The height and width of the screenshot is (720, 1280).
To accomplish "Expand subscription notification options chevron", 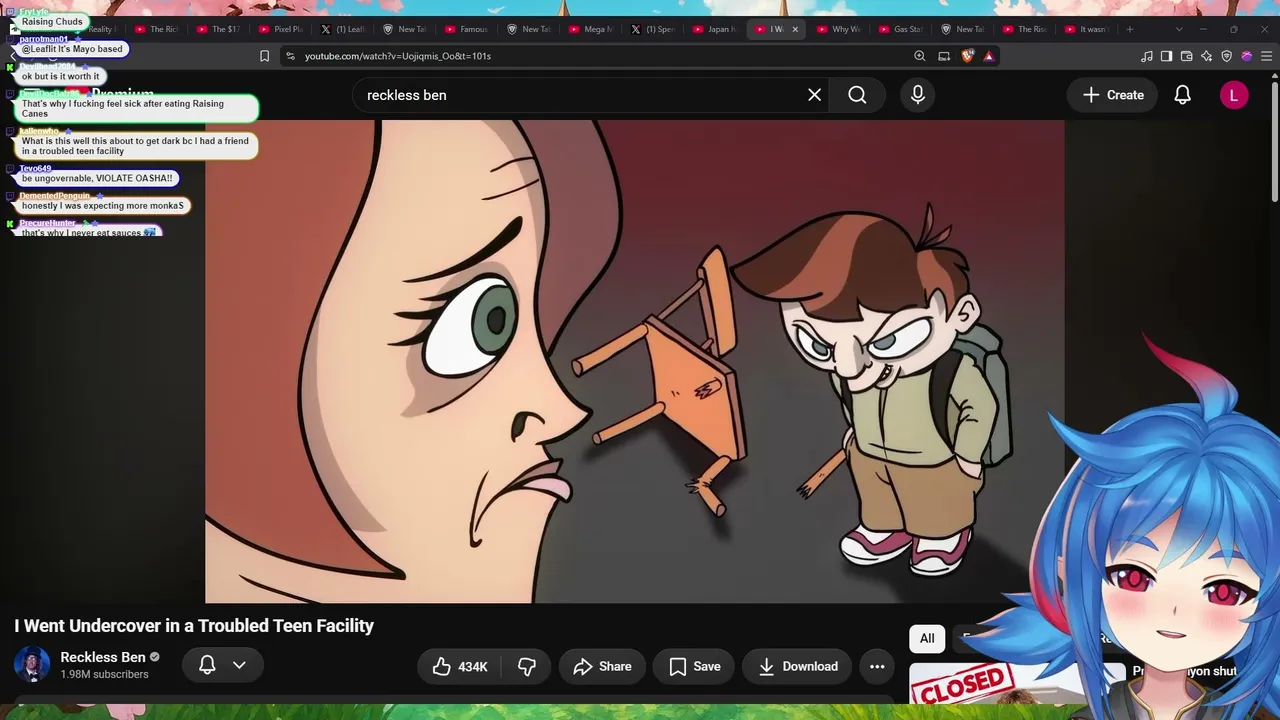I will pyautogui.click(x=239, y=665).
